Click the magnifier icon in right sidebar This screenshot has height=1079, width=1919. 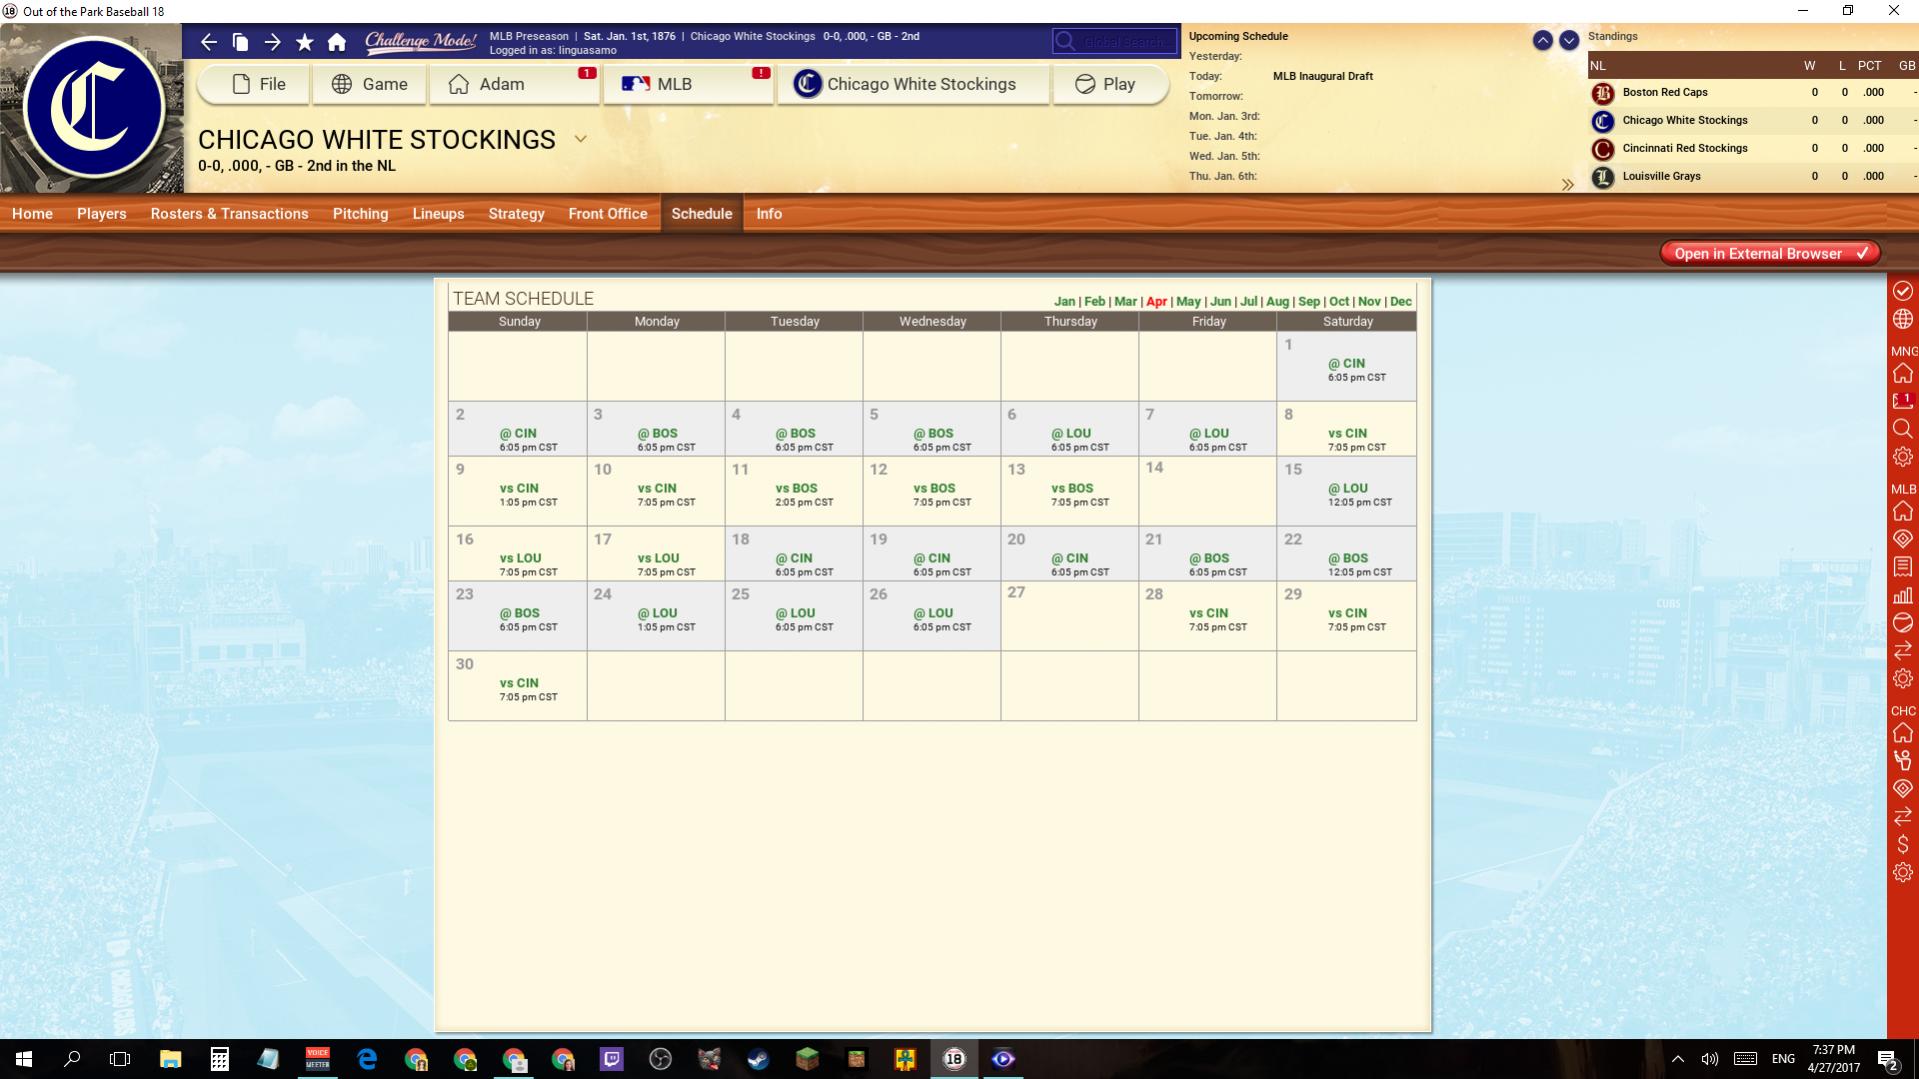[x=1902, y=429]
